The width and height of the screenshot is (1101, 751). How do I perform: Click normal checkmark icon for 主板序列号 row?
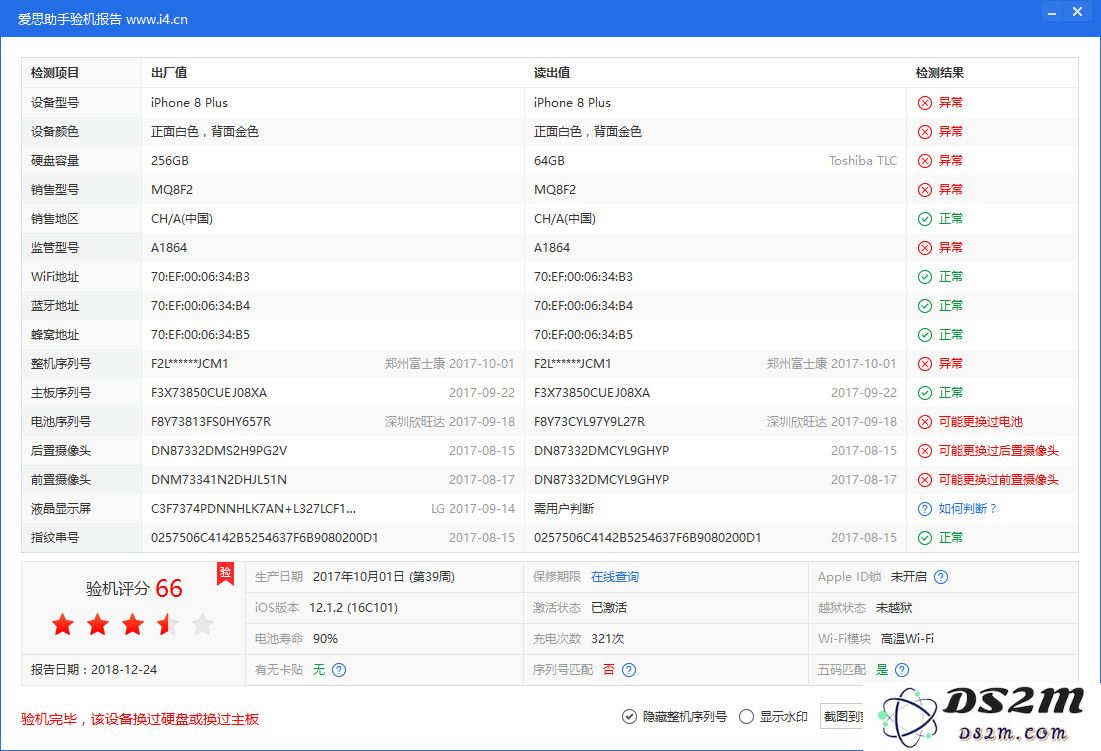tap(925, 393)
